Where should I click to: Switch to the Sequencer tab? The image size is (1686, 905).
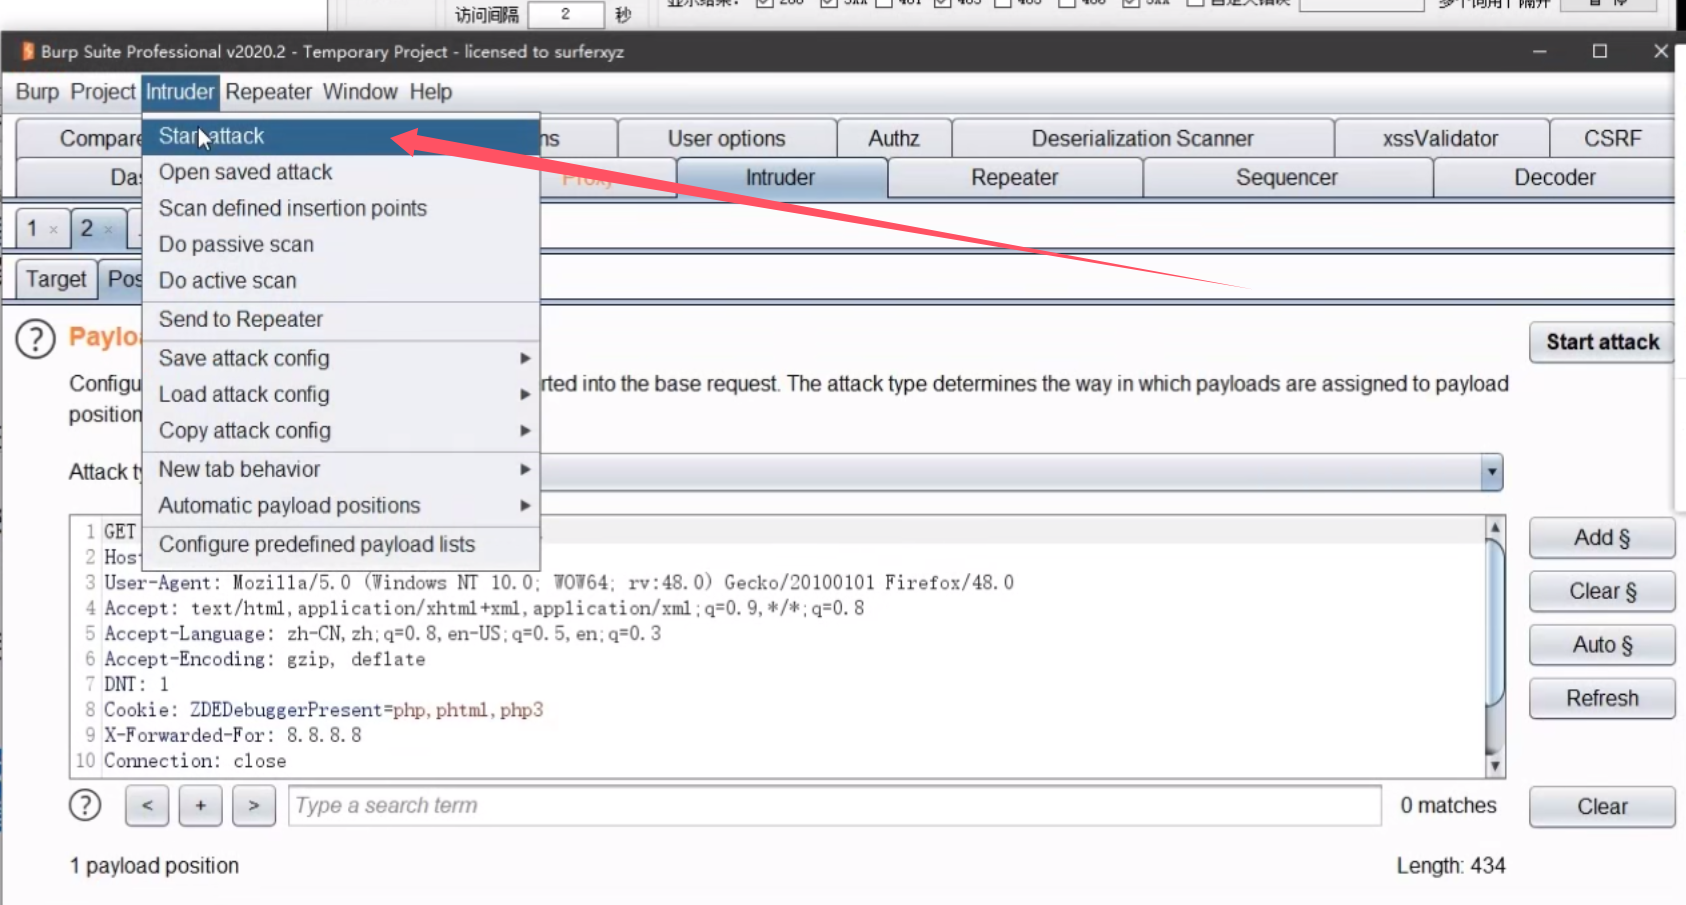click(x=1286, y=178)
